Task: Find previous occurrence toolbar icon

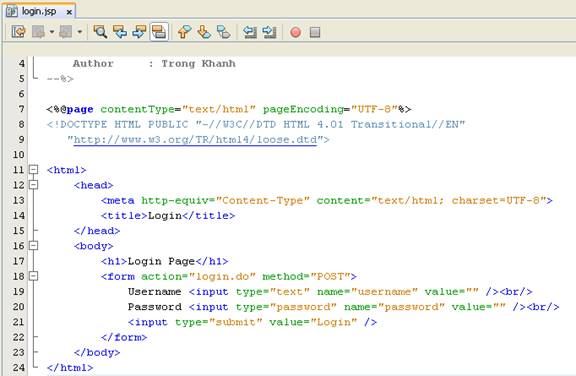Action: click(120, 32)
